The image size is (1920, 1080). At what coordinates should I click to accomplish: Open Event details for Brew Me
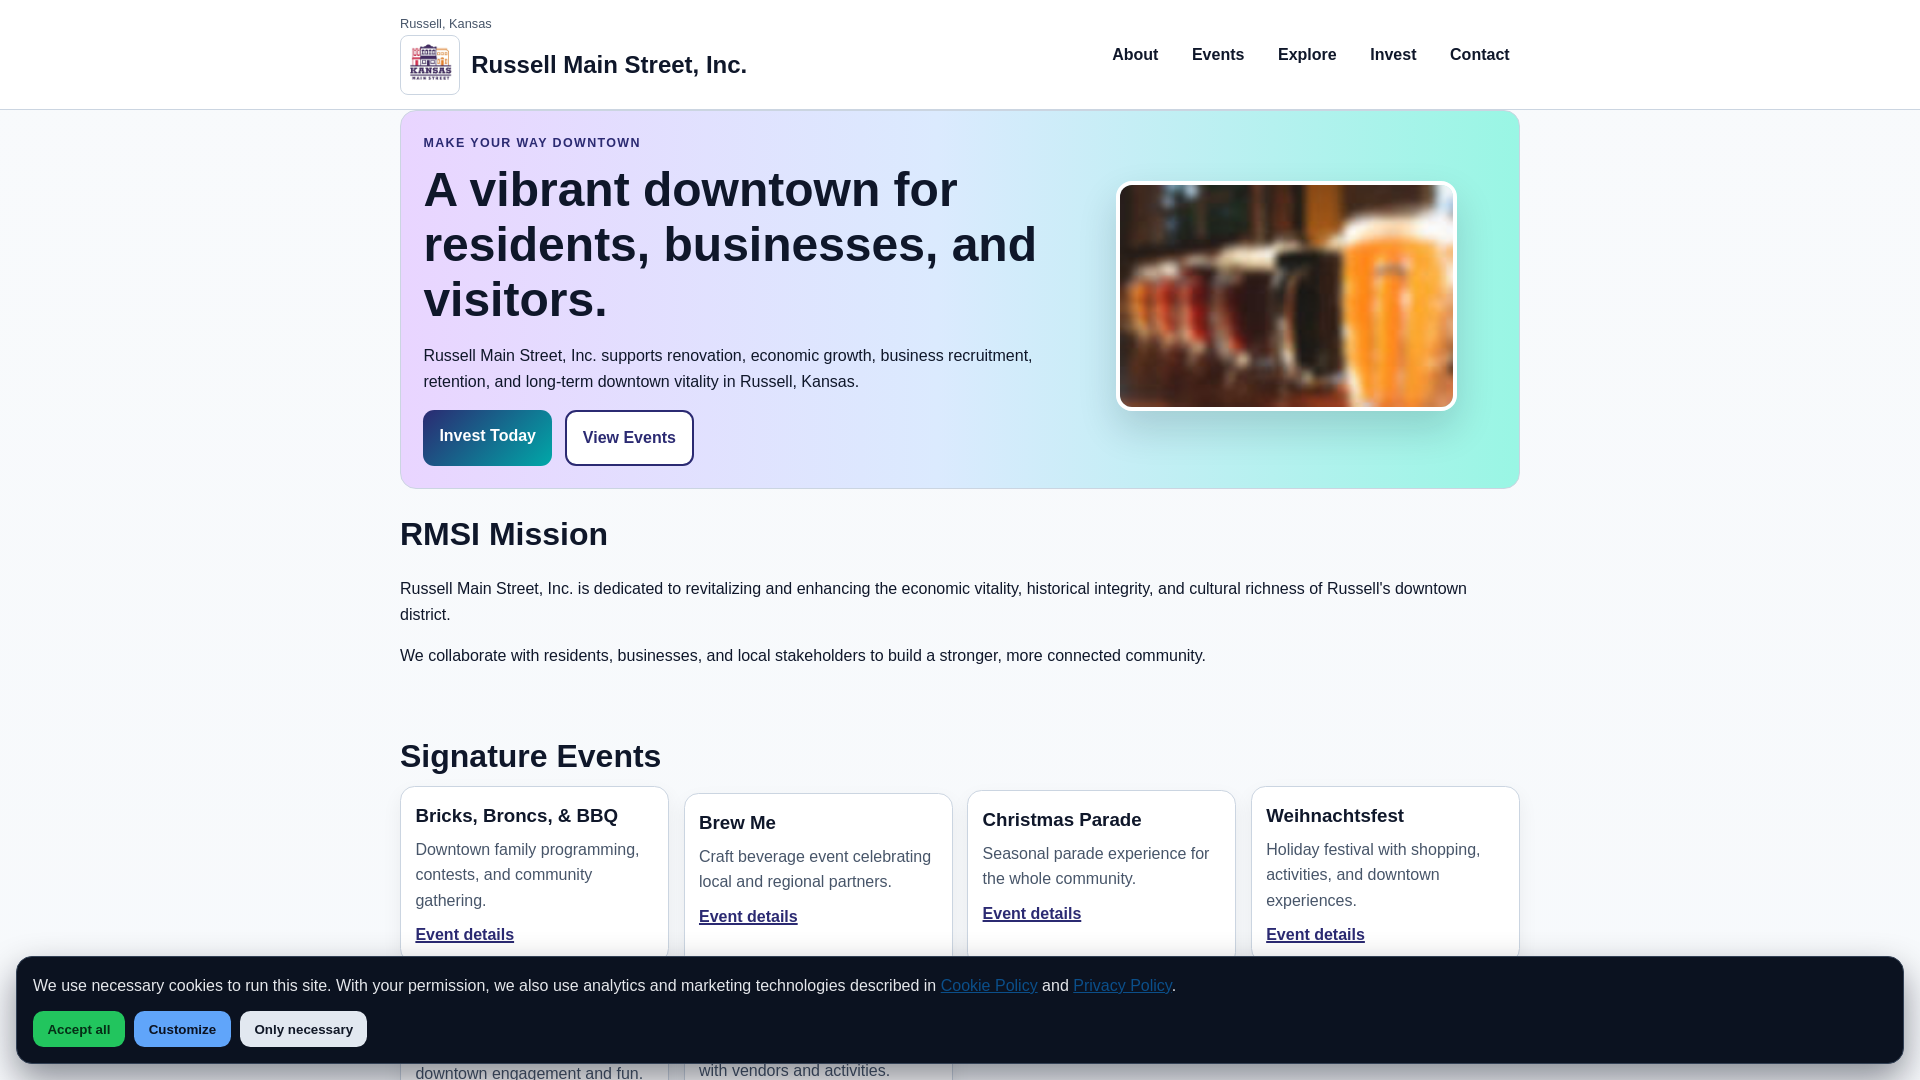pyautogui.click(x=748, y=917)
